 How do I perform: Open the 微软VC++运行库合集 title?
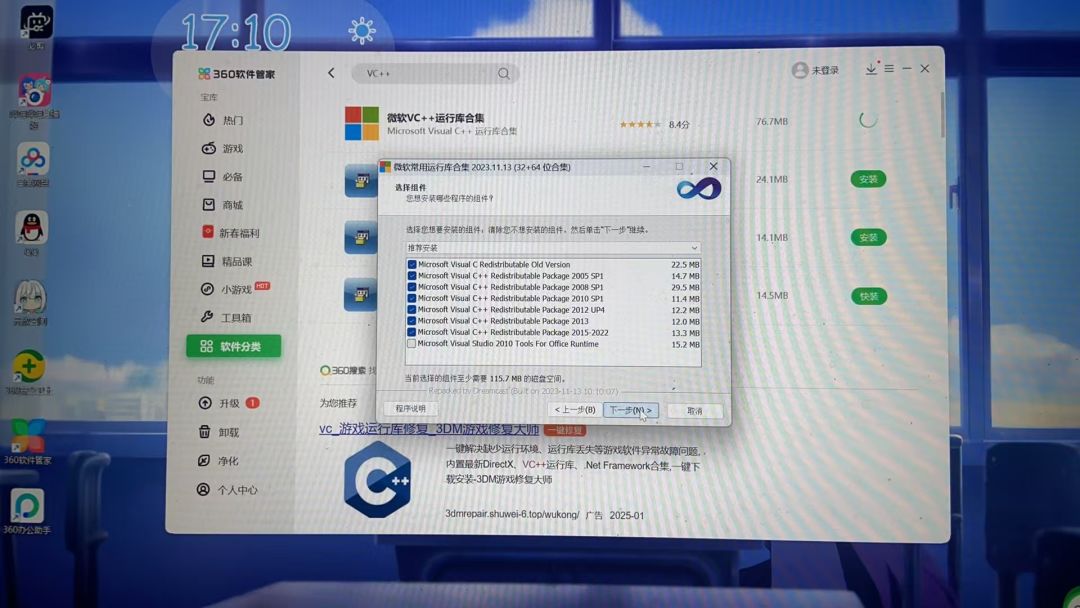435,118
